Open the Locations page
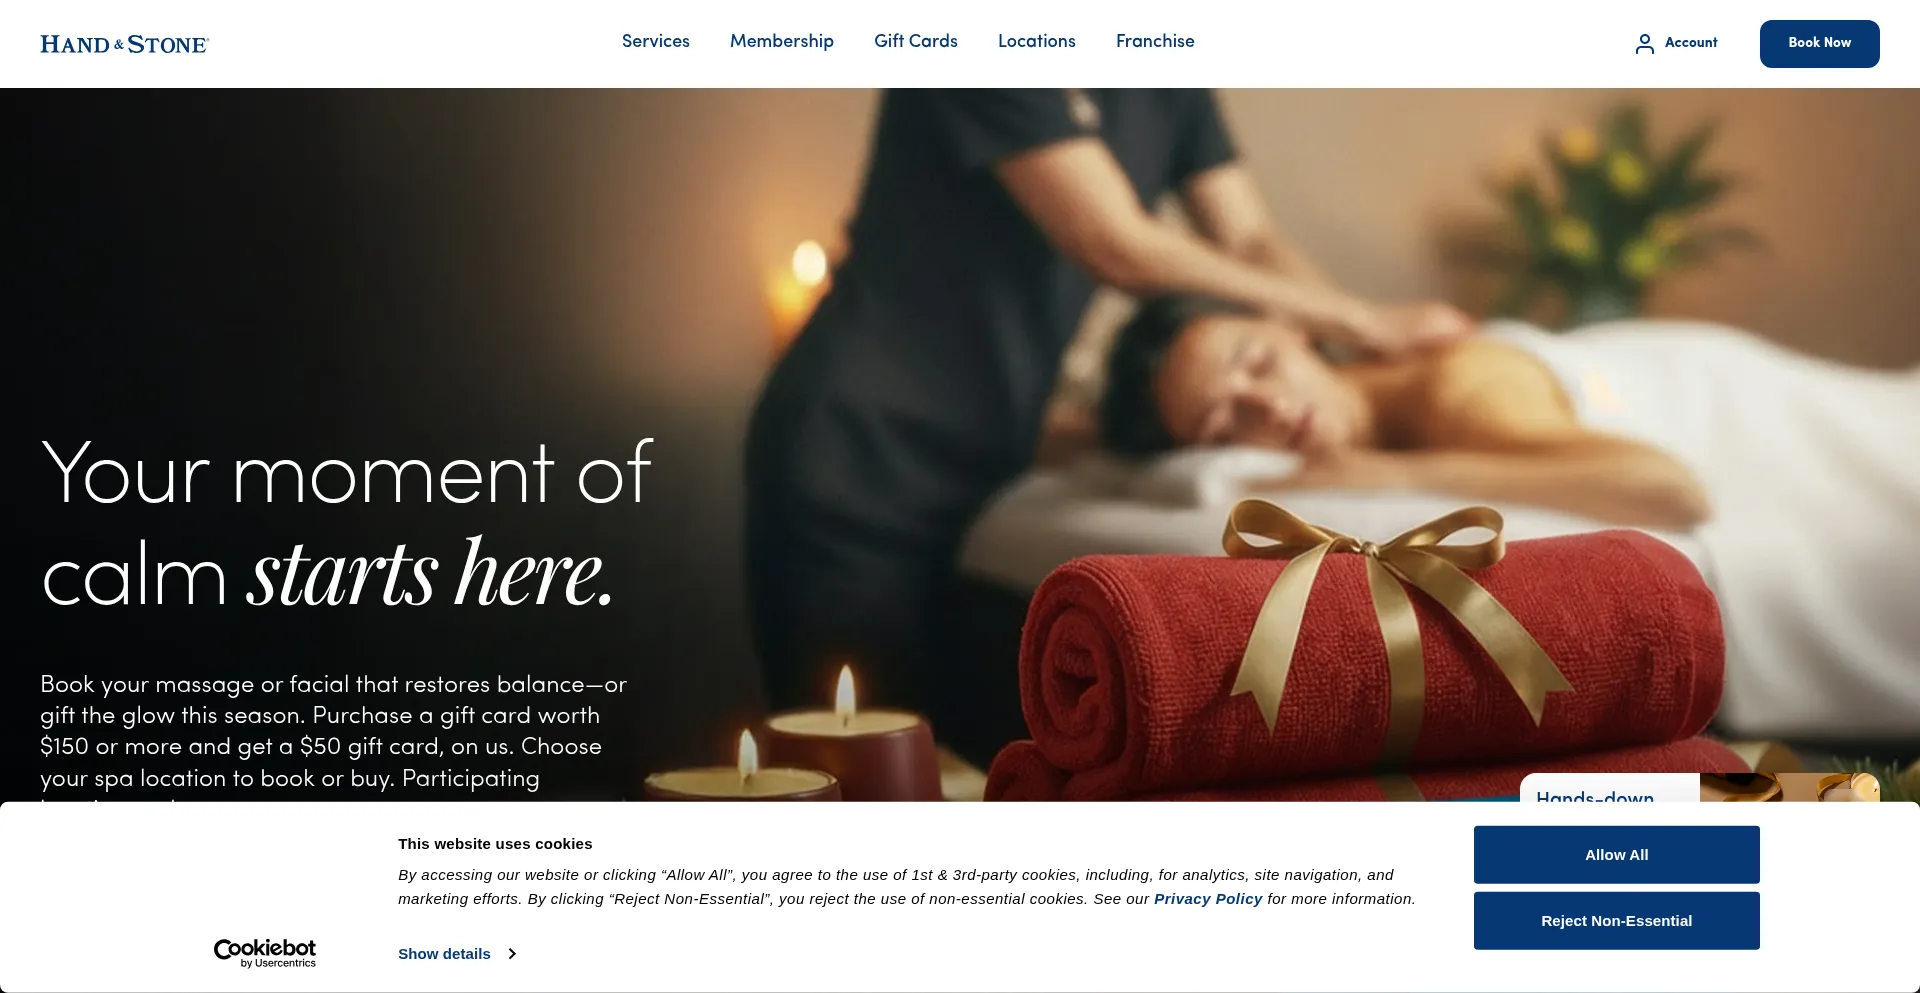 pyautogui.click(x=1037, y=41)
